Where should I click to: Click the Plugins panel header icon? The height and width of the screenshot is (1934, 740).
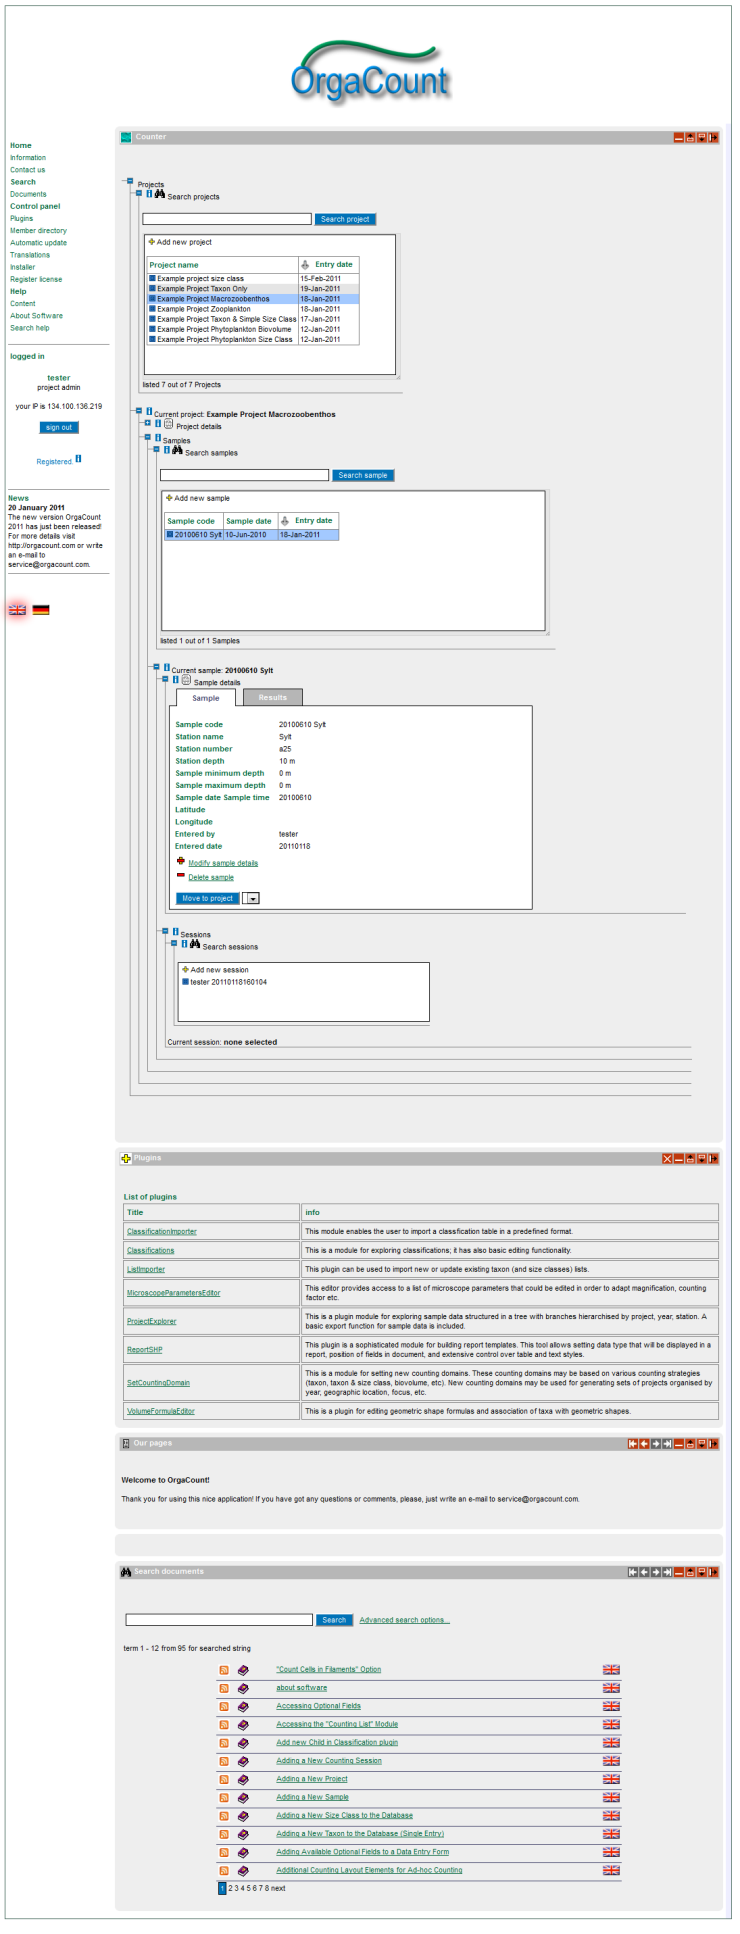pyautogui.click(x=126, y=1158)
